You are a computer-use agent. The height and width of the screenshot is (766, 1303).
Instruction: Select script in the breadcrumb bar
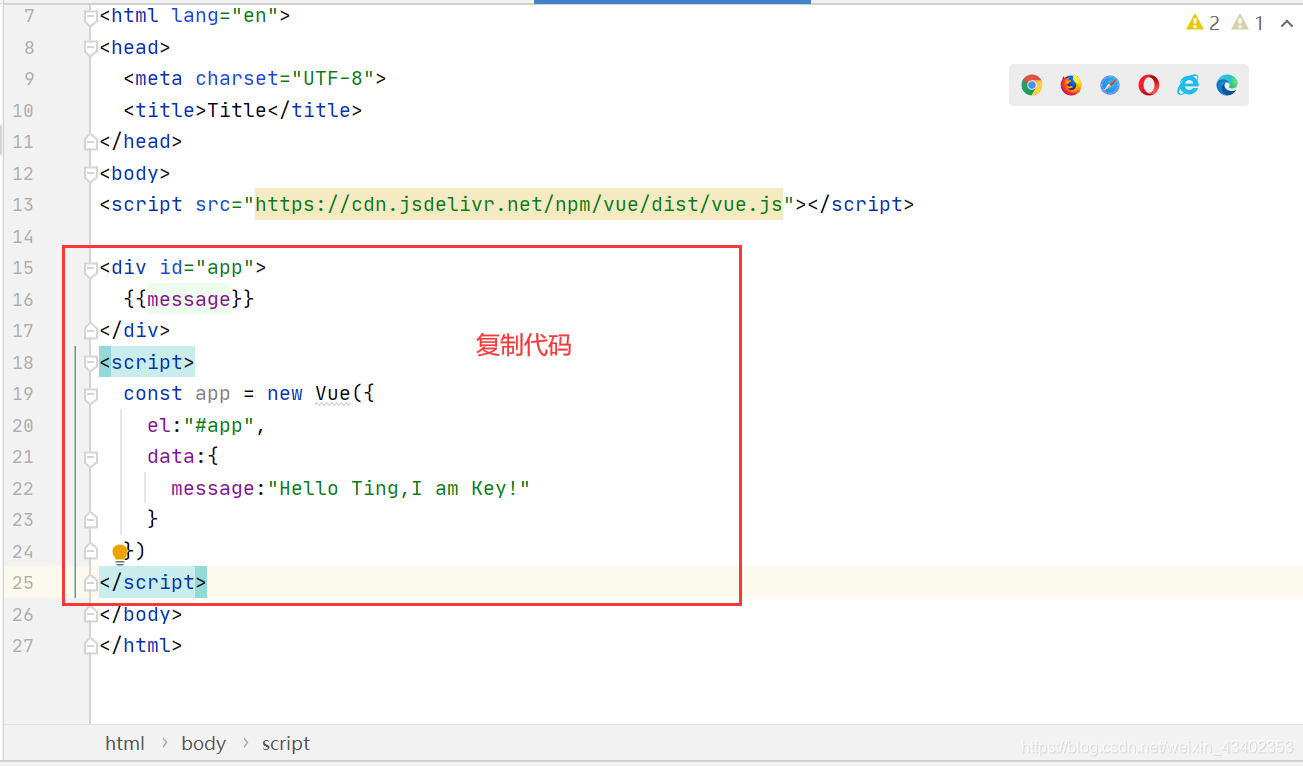tap(286, 743)
